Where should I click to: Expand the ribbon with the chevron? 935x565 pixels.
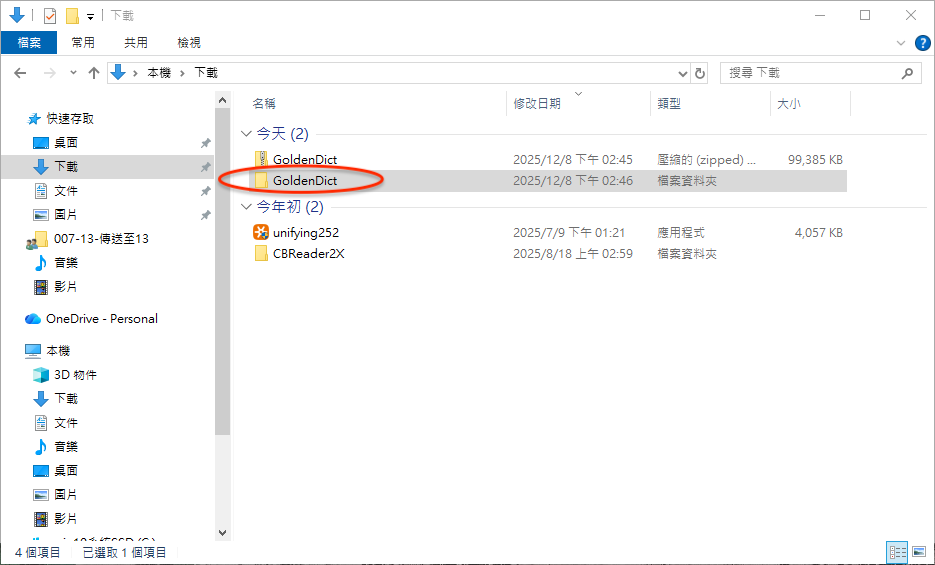click(x=900, y=43)
